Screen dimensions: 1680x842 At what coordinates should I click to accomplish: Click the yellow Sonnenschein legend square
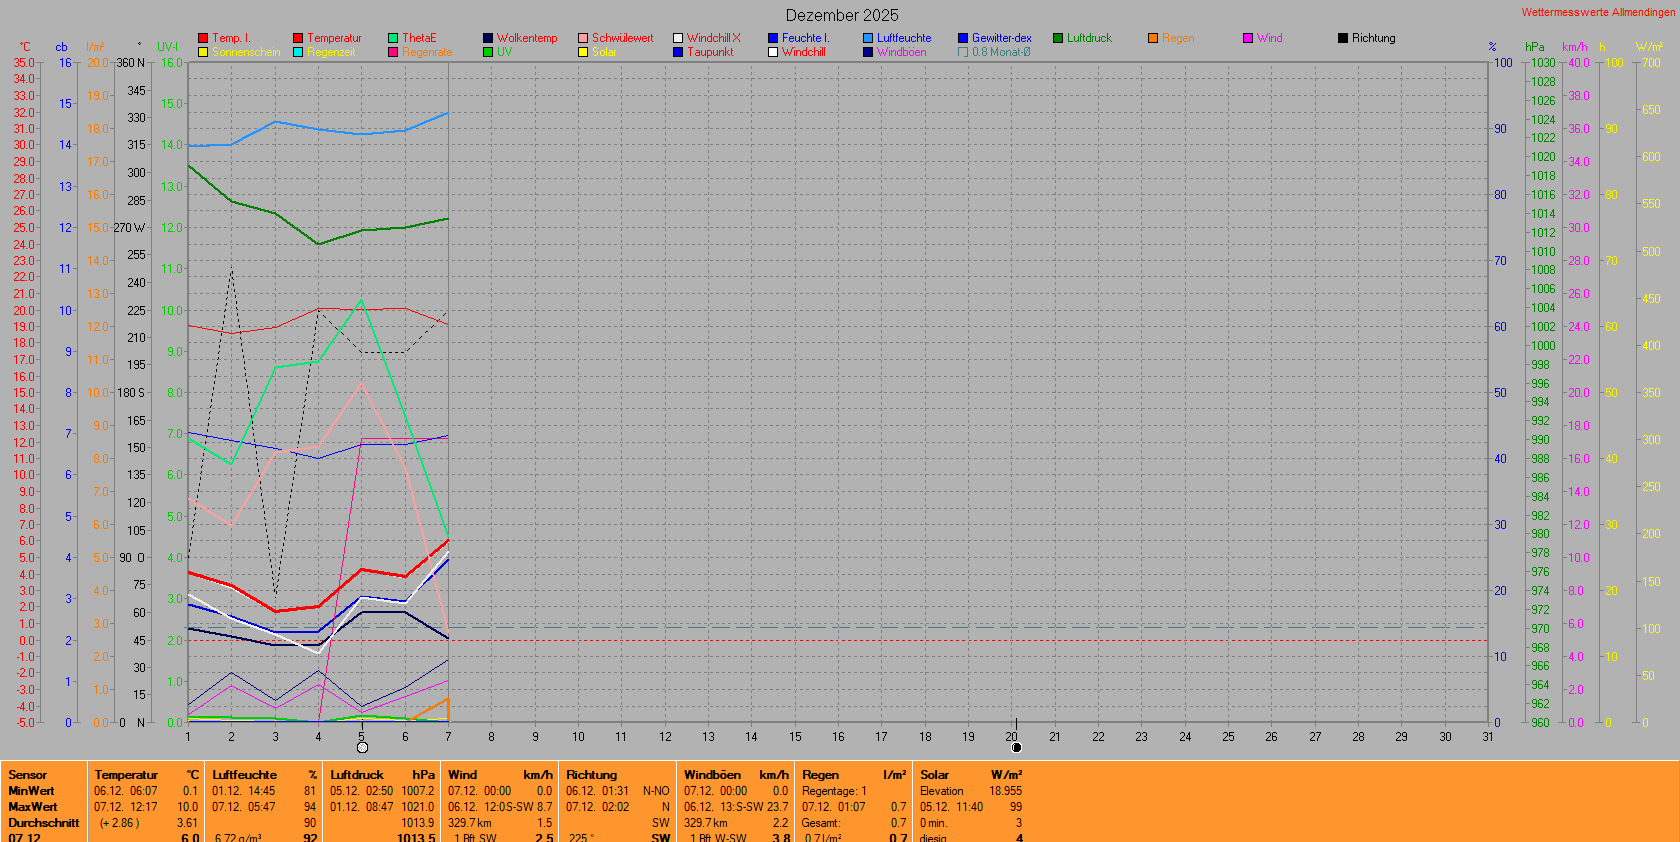point(203,52)
